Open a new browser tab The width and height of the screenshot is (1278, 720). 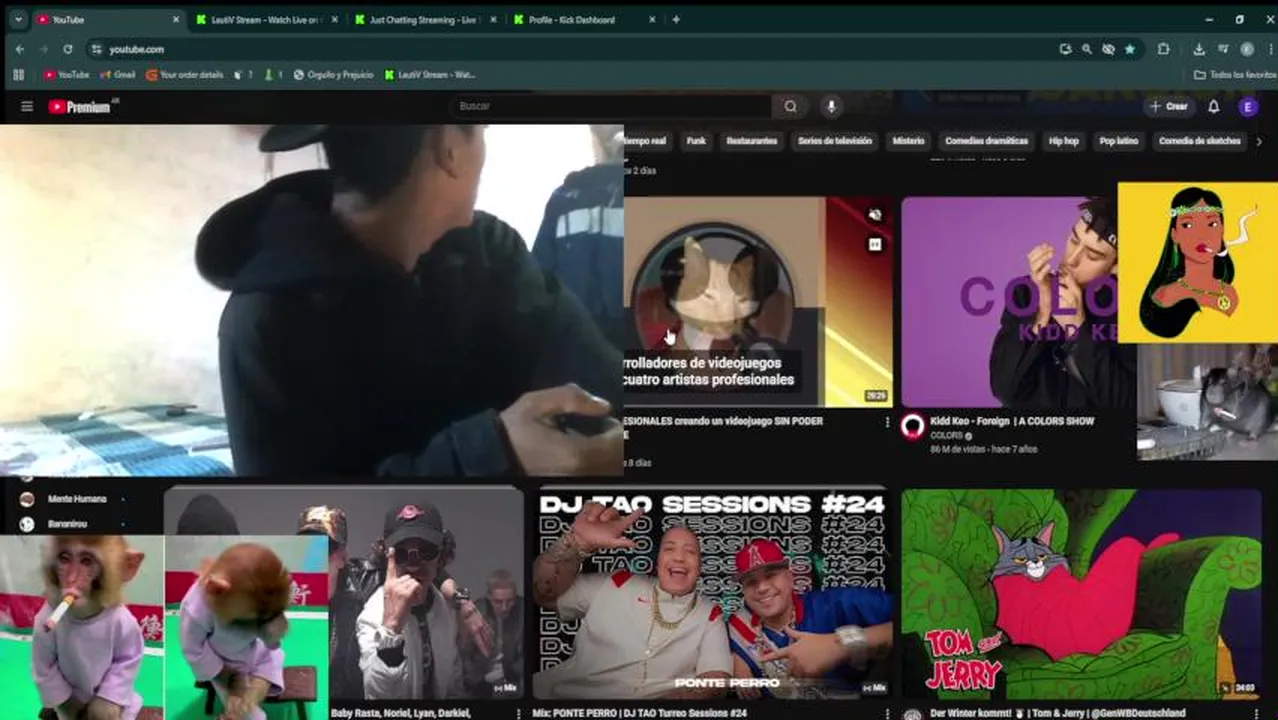pyautogui.click(x=676, y=19)
